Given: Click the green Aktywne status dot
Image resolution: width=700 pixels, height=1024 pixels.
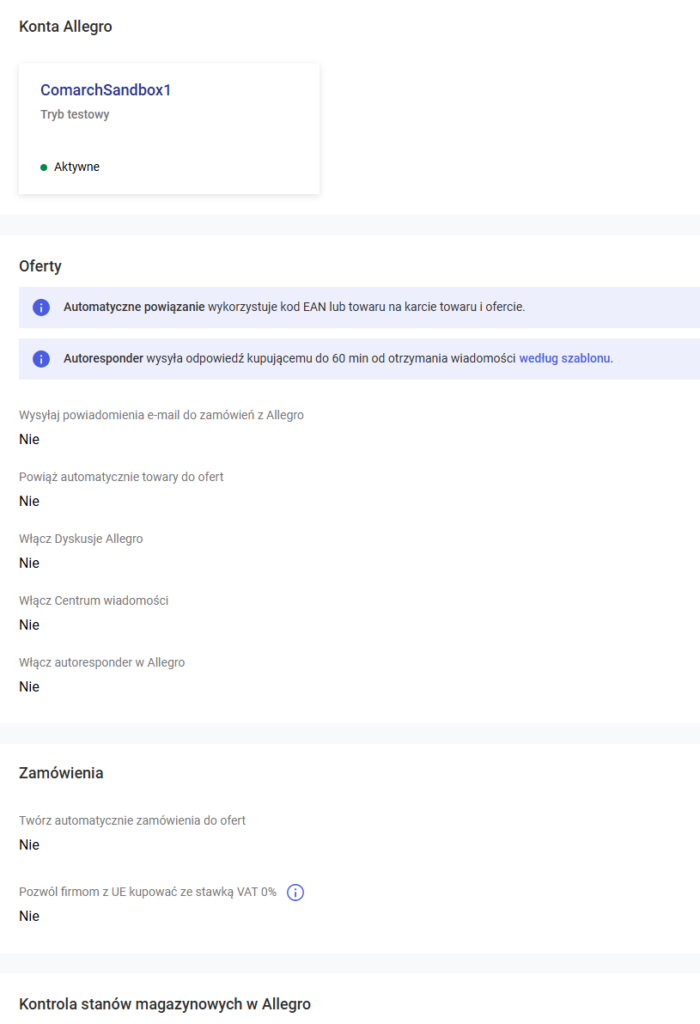Looking at the screenshot, I should [44, 167].
